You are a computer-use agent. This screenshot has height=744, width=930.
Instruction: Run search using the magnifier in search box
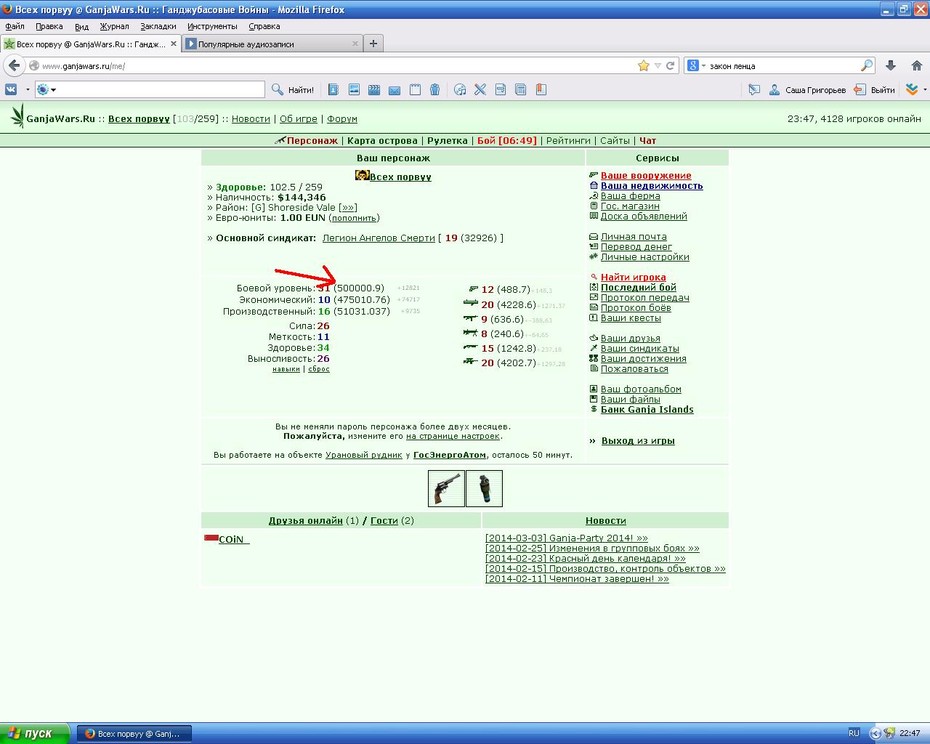[867, 66]
